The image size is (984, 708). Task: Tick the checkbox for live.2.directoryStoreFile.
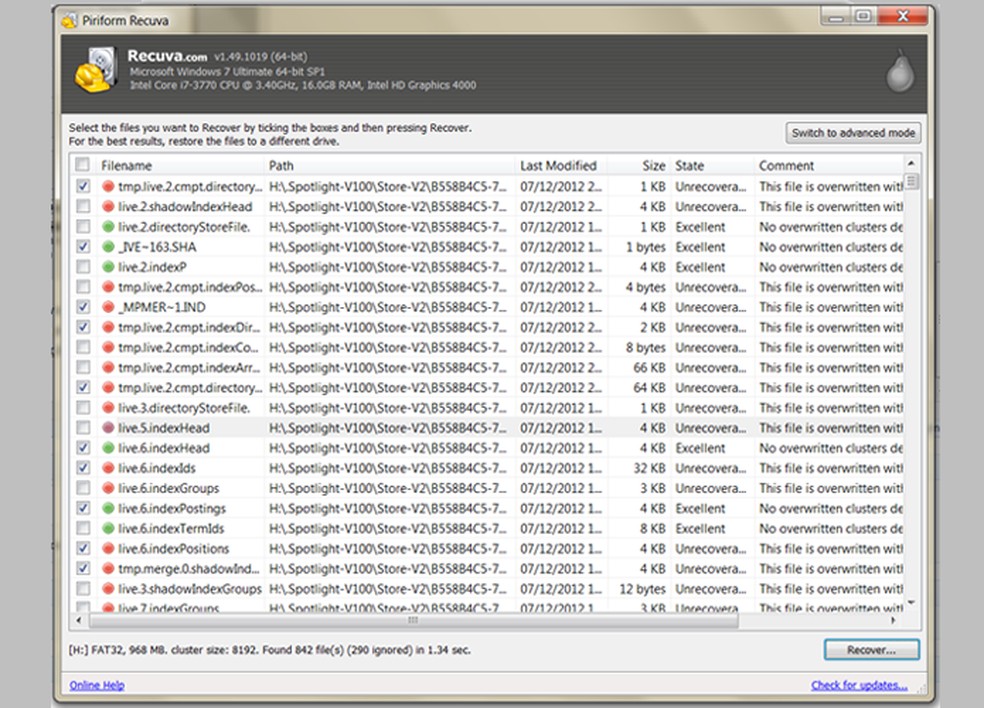coord(82,227)
